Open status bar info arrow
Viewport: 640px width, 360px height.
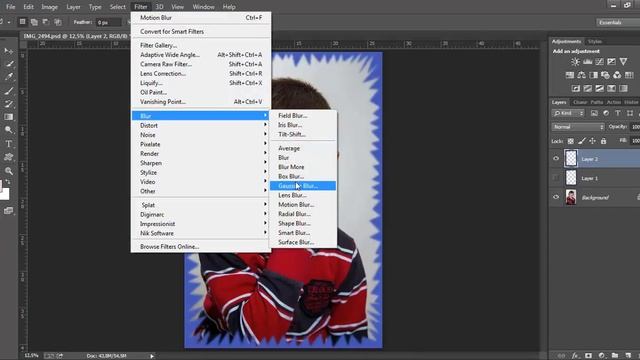[x=152, y=356]
